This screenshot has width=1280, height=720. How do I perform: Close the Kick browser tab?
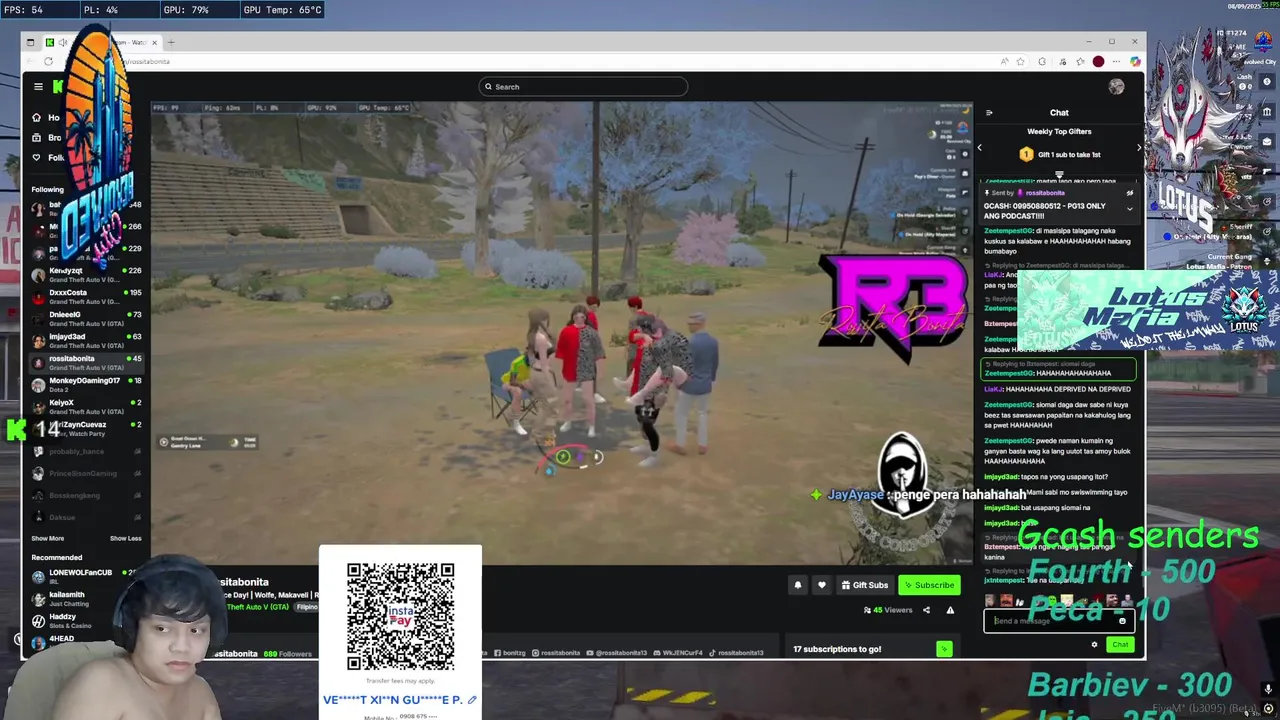[x=154, y=42]
